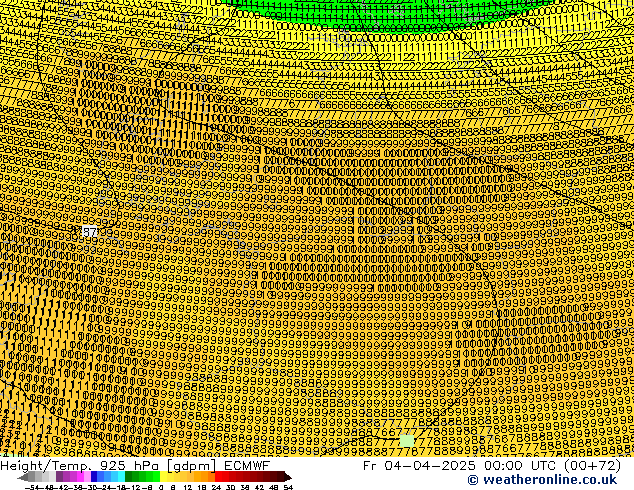Pick the bright red legend swatch at 24
This screenshot has width=634, height=490.
pos(218,476)
